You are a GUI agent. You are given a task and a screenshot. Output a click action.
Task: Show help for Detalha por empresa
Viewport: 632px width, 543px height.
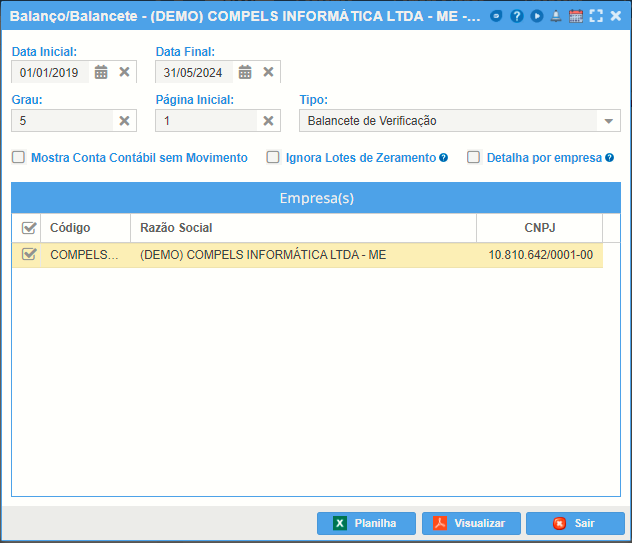pyautogui.click(x=609, y=158)
